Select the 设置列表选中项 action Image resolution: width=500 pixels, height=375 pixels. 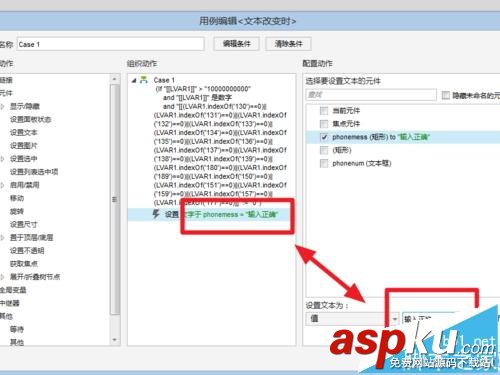[x=34, y=172]
